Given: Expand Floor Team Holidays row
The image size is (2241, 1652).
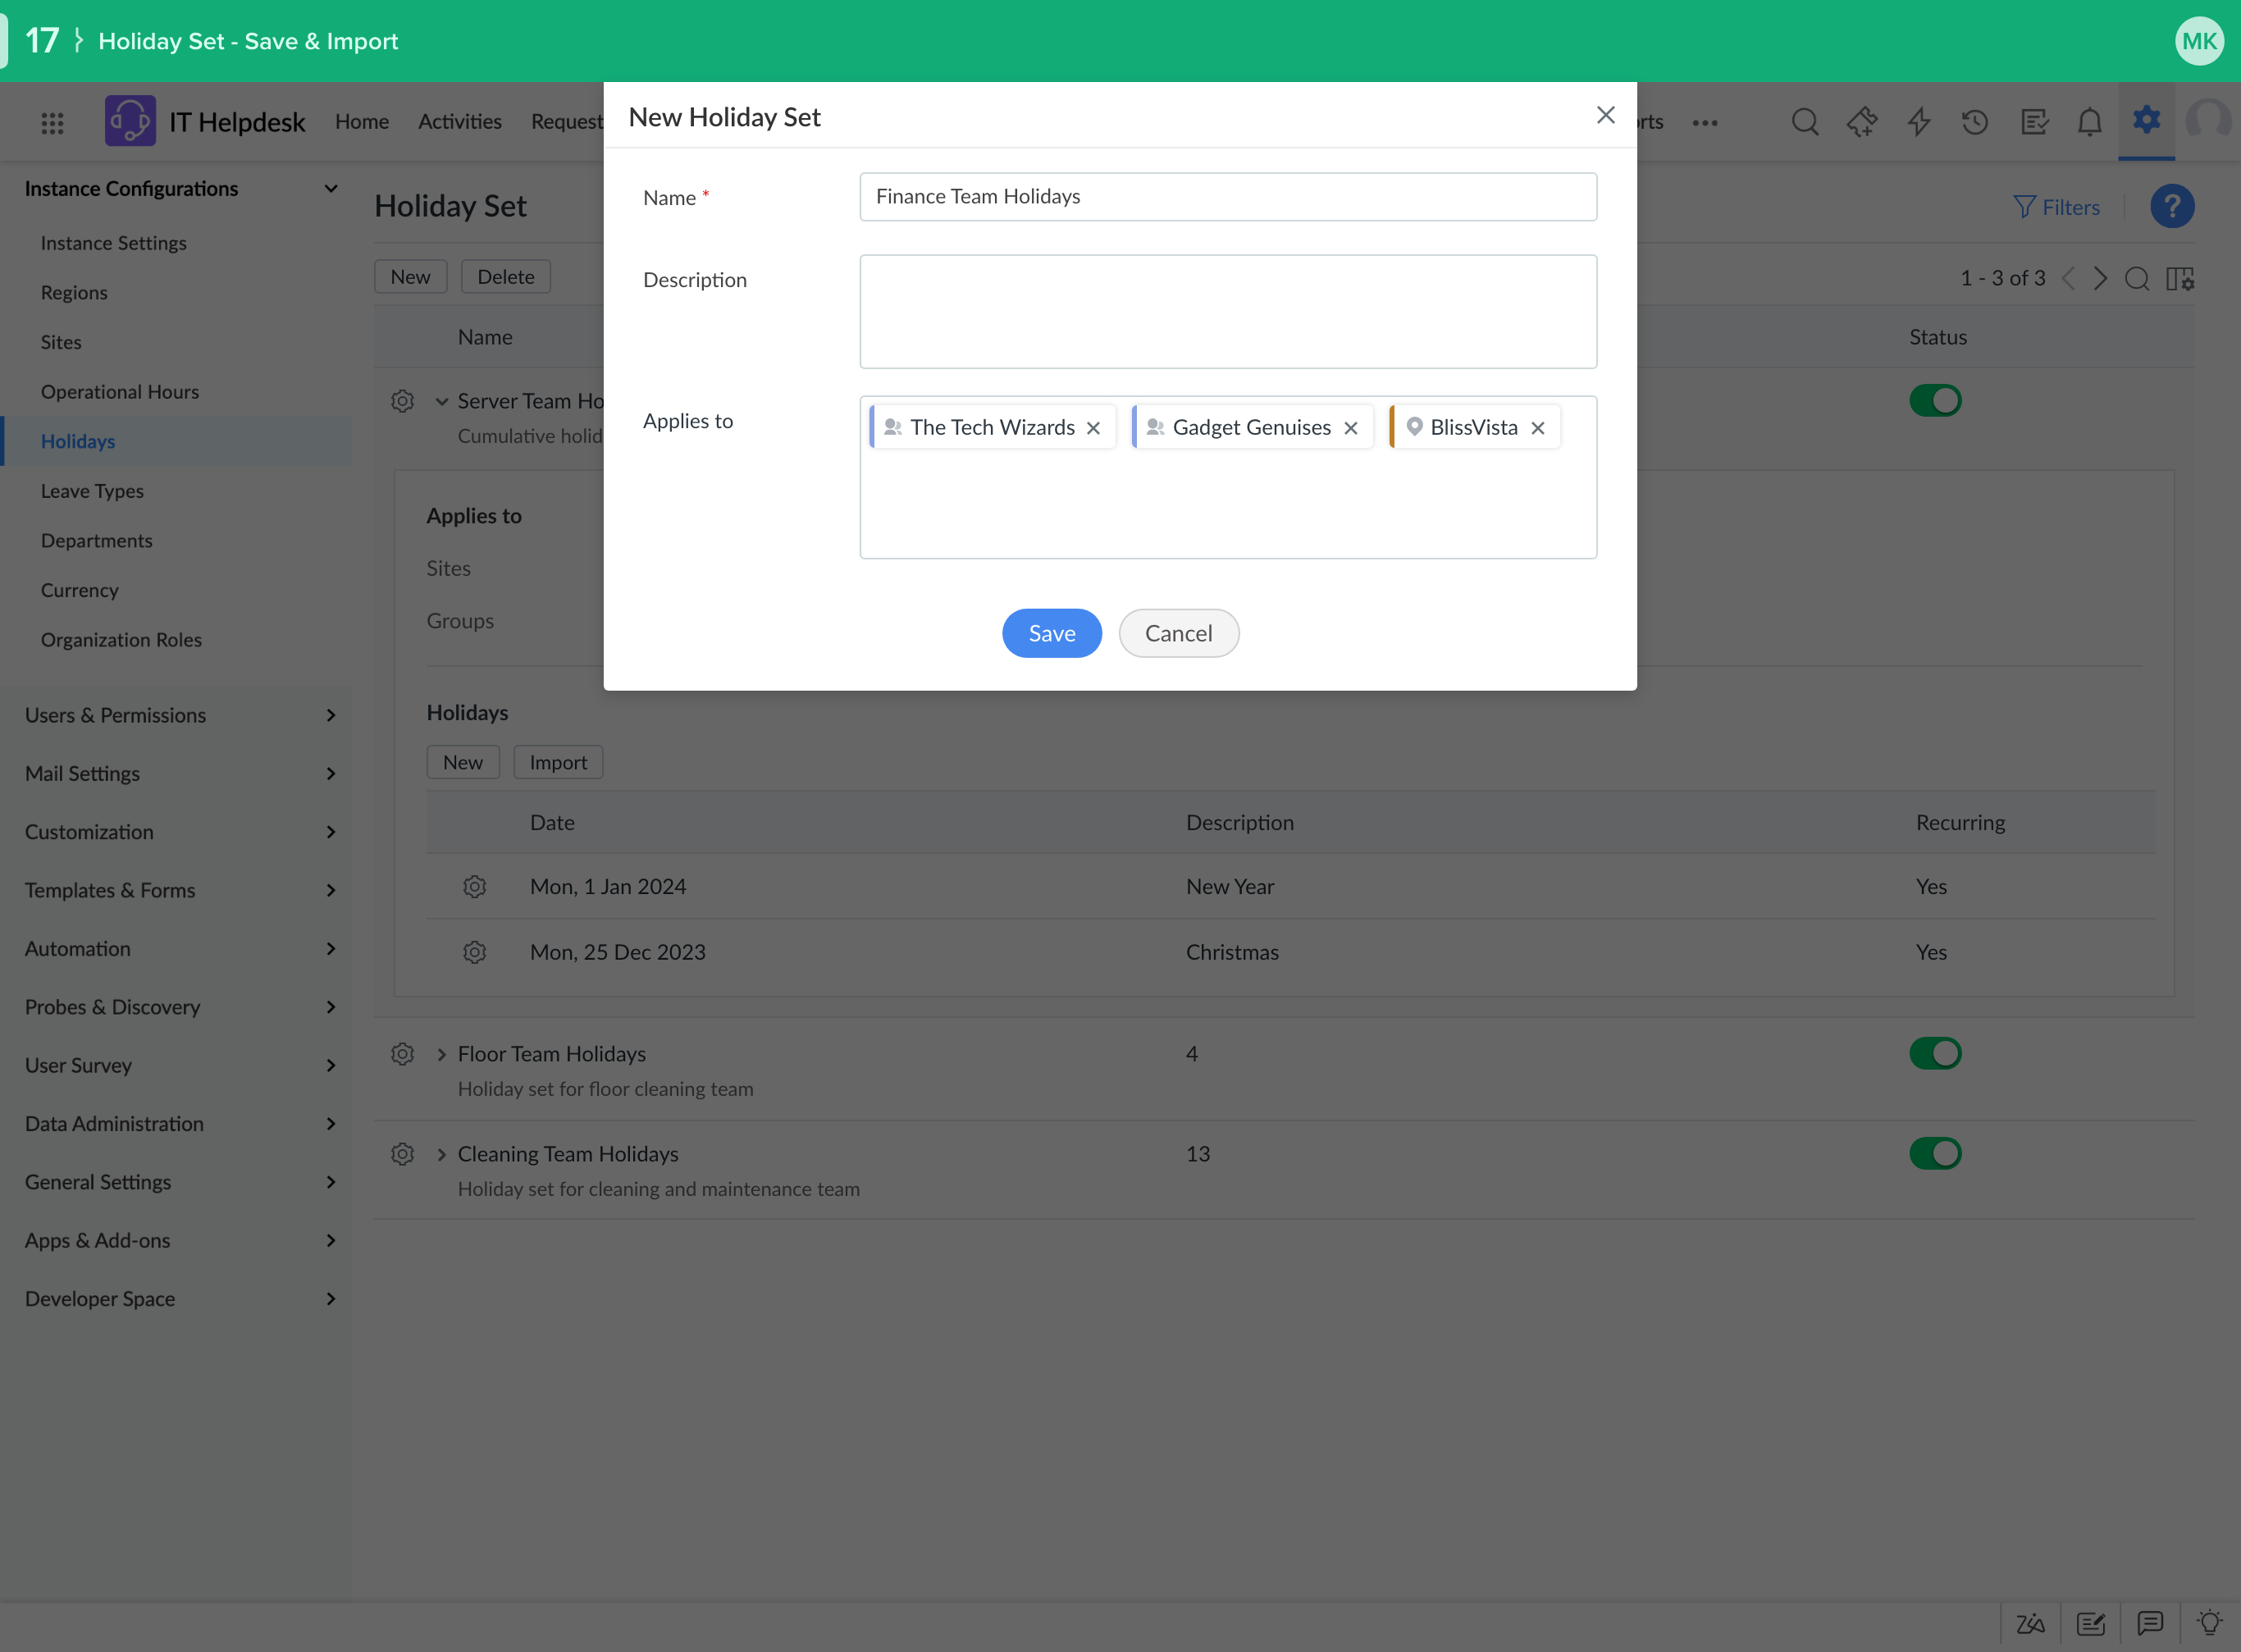Looking at the screenshot, I should click(441, 1055).
